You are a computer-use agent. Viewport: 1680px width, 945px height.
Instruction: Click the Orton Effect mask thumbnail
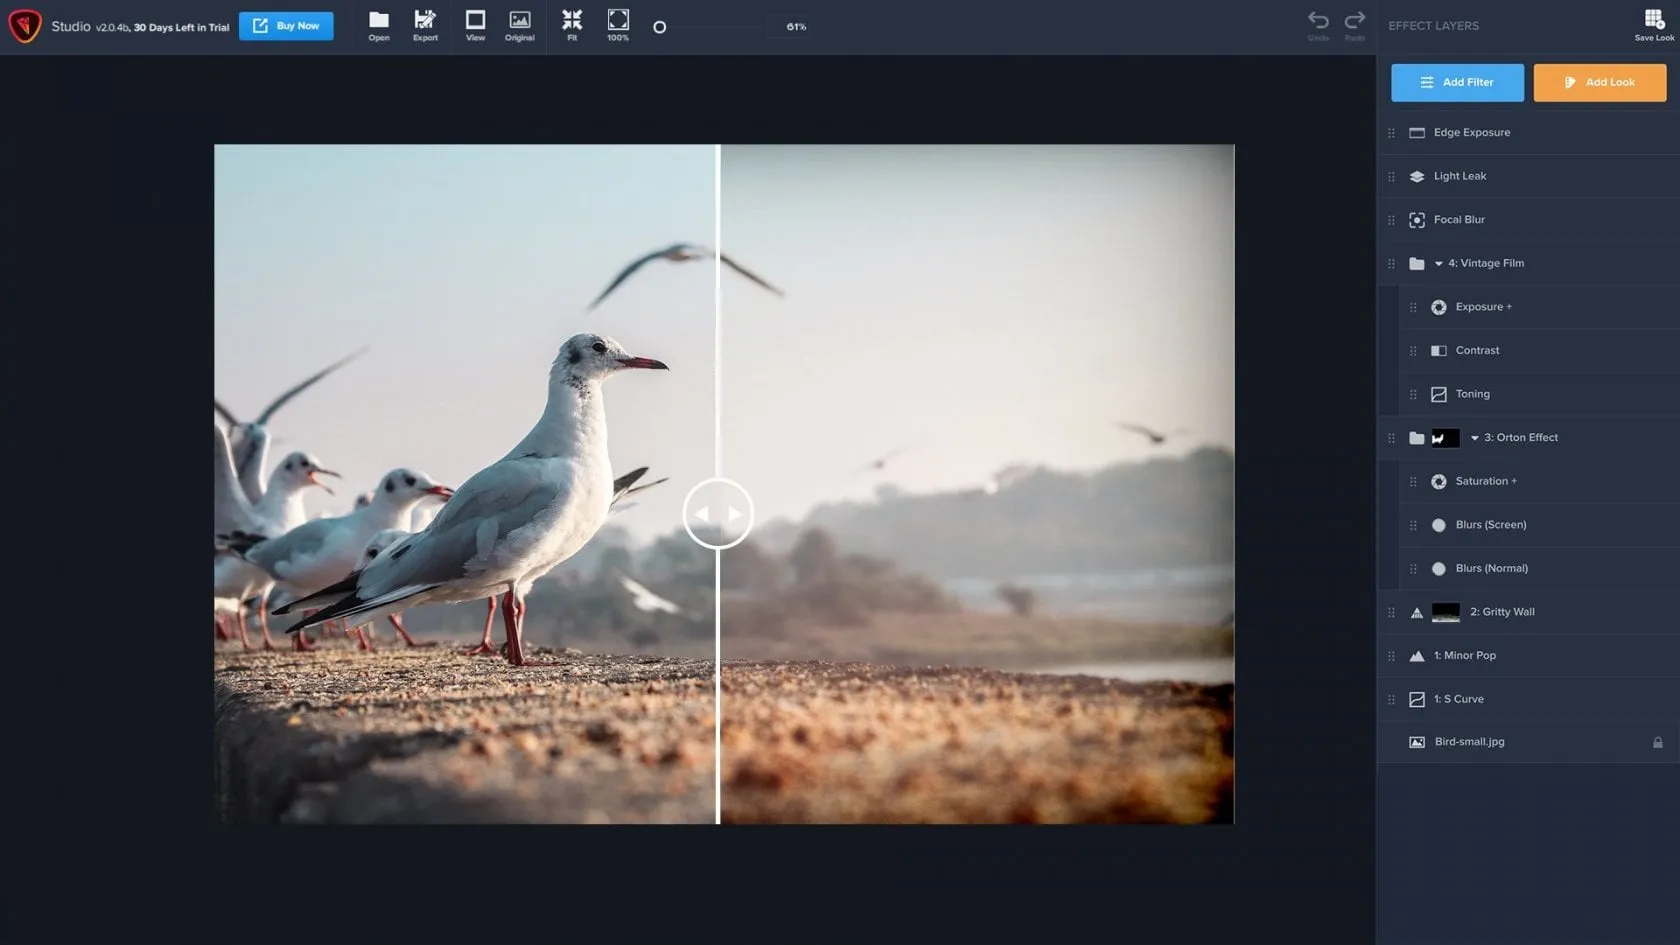[x=1445, y=438]
